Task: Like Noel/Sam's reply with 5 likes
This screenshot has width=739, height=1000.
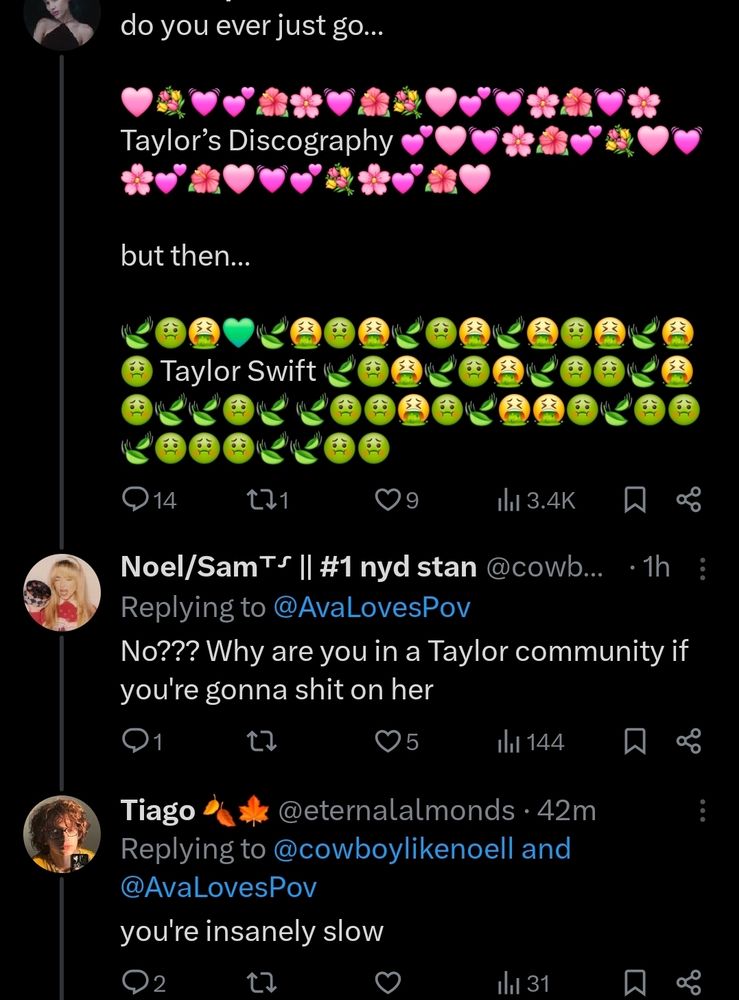Action: 385,742
